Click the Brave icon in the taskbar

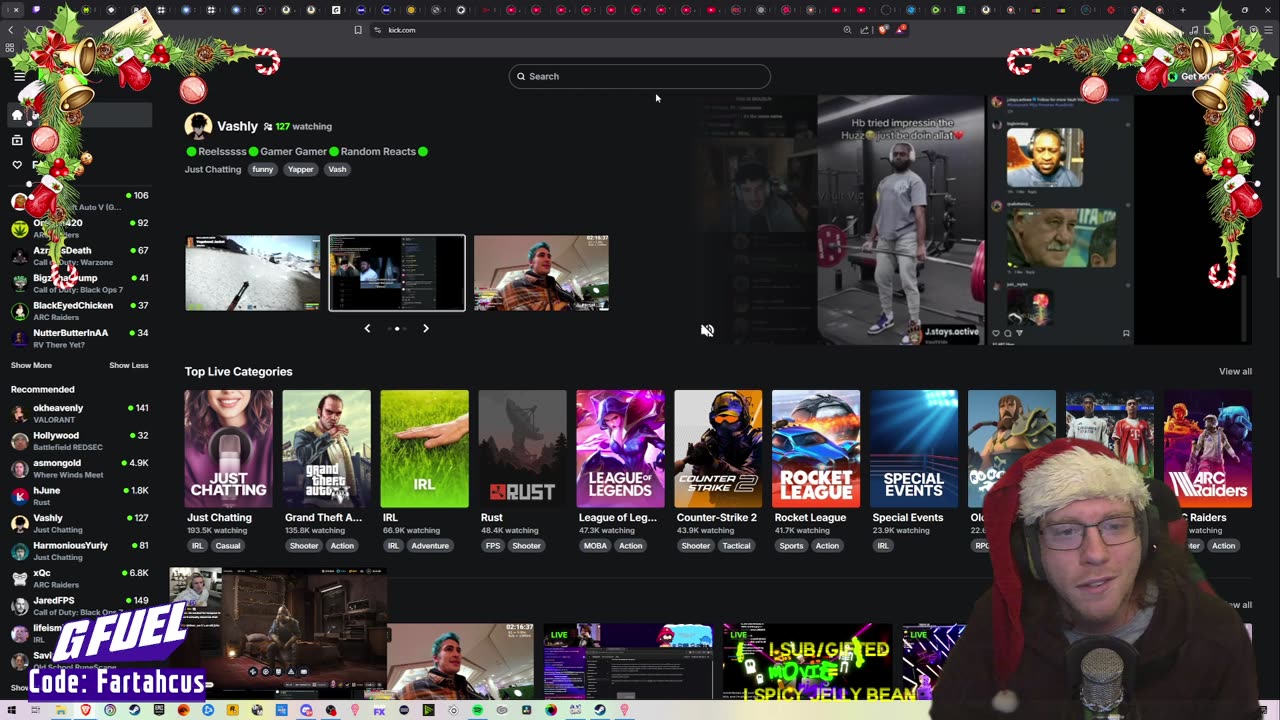pyautogui.click(x=85, y=710)
